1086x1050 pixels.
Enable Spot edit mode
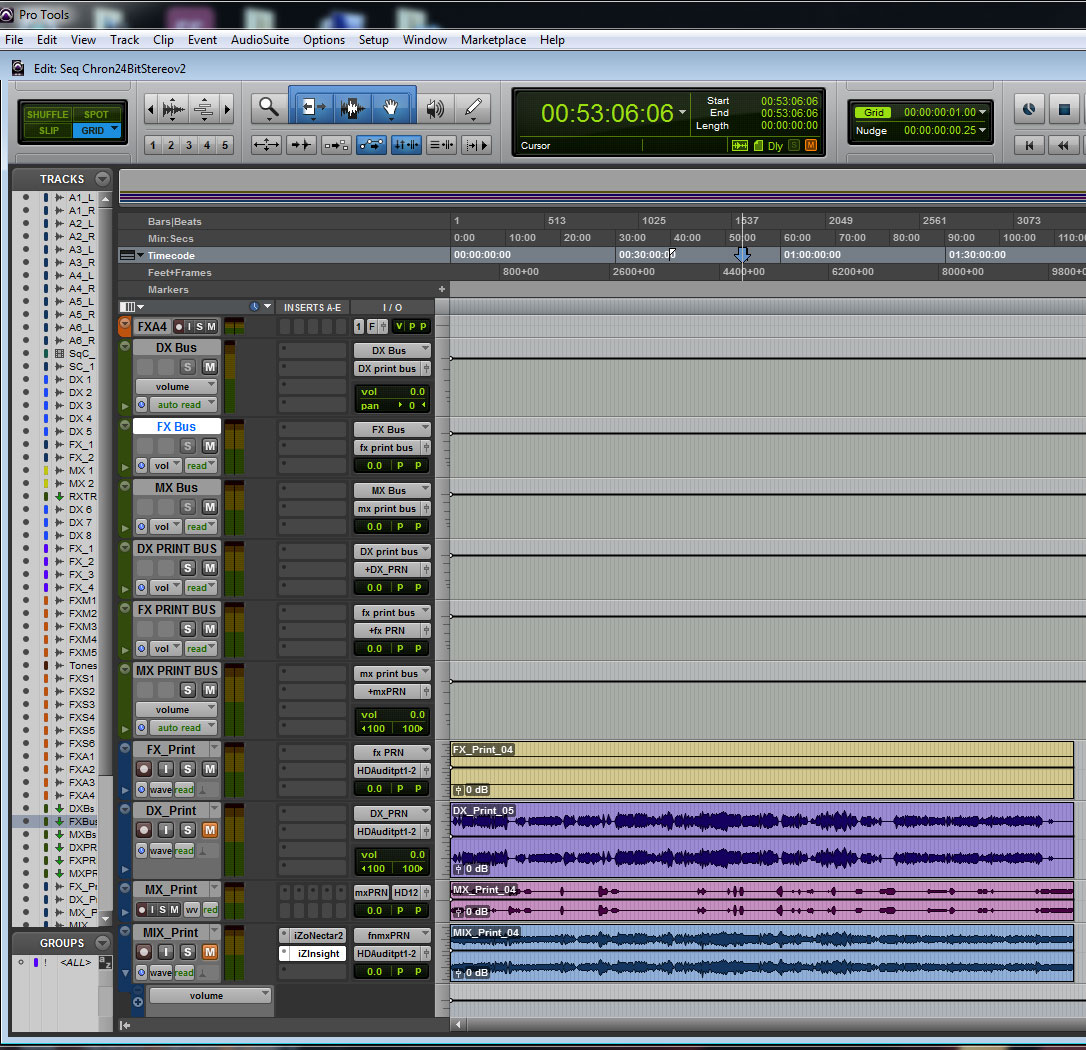tap(96, 114)
